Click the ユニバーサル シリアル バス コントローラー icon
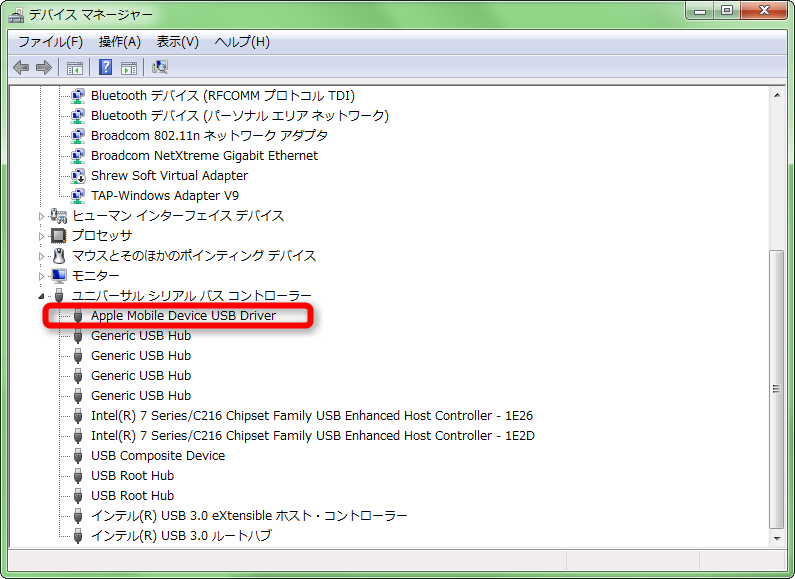This screenshot has width=795, height=579. click(59, 296)
